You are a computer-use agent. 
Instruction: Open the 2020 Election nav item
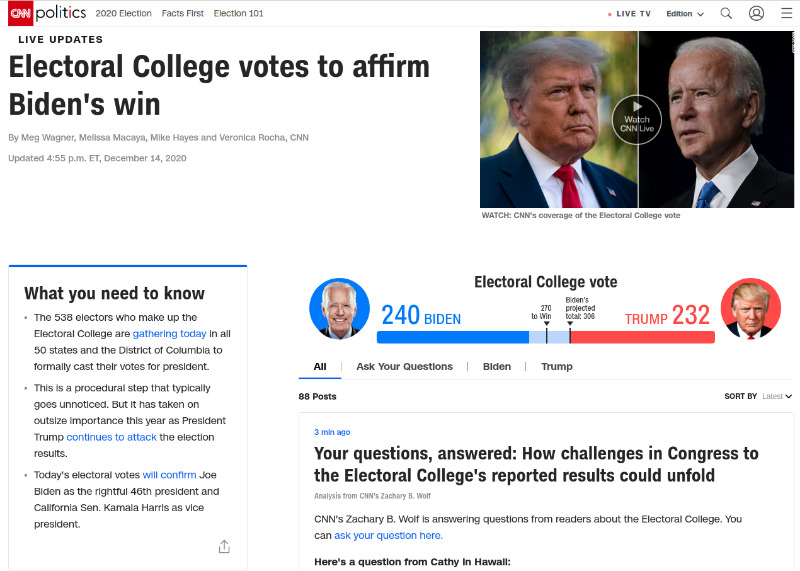123,13
